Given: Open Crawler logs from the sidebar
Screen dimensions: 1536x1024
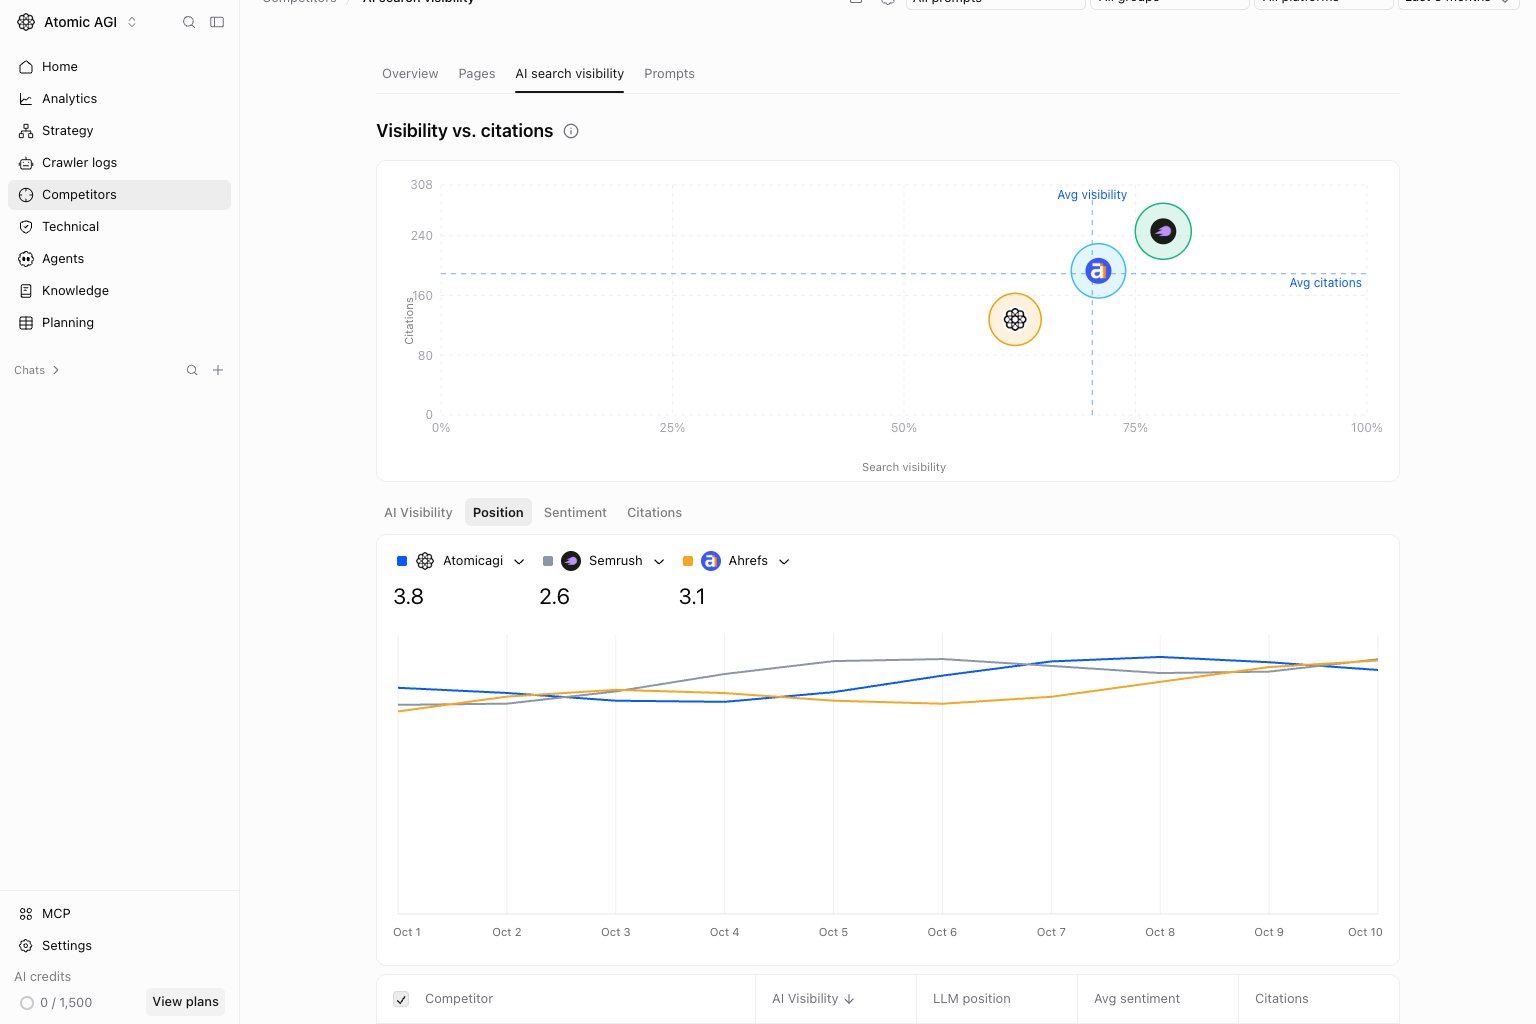Looking at the screenshot, I should click(x=119, y=163).
